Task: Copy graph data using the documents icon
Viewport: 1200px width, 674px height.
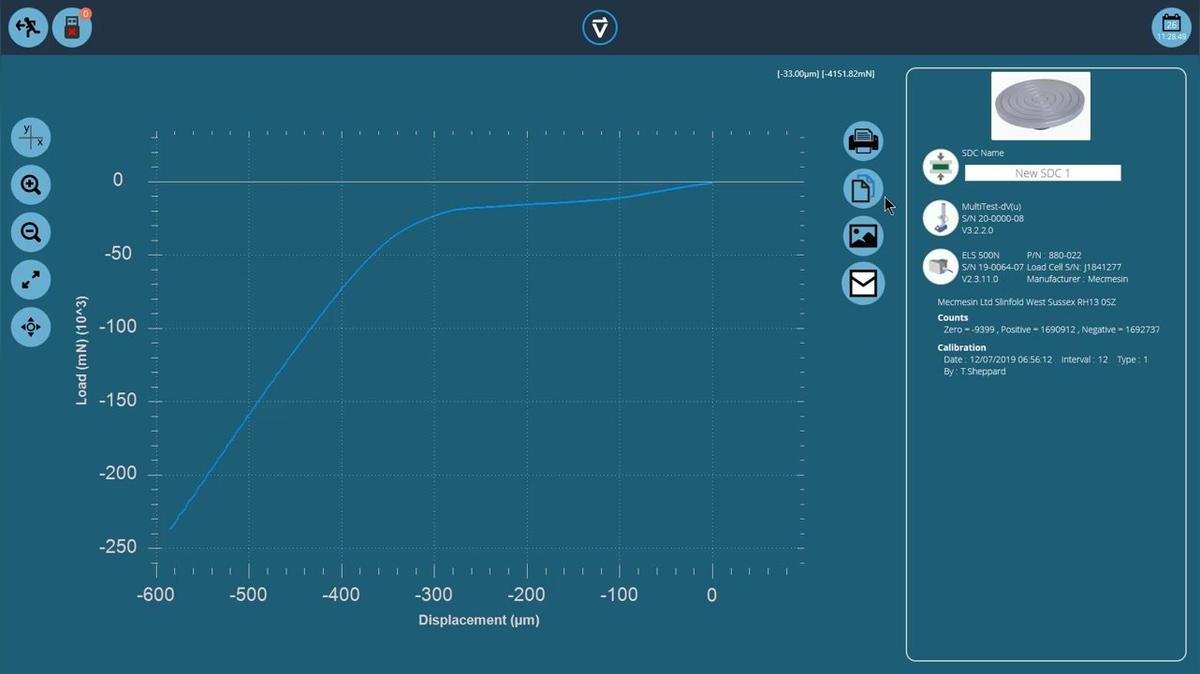Action: coord(863,189)
